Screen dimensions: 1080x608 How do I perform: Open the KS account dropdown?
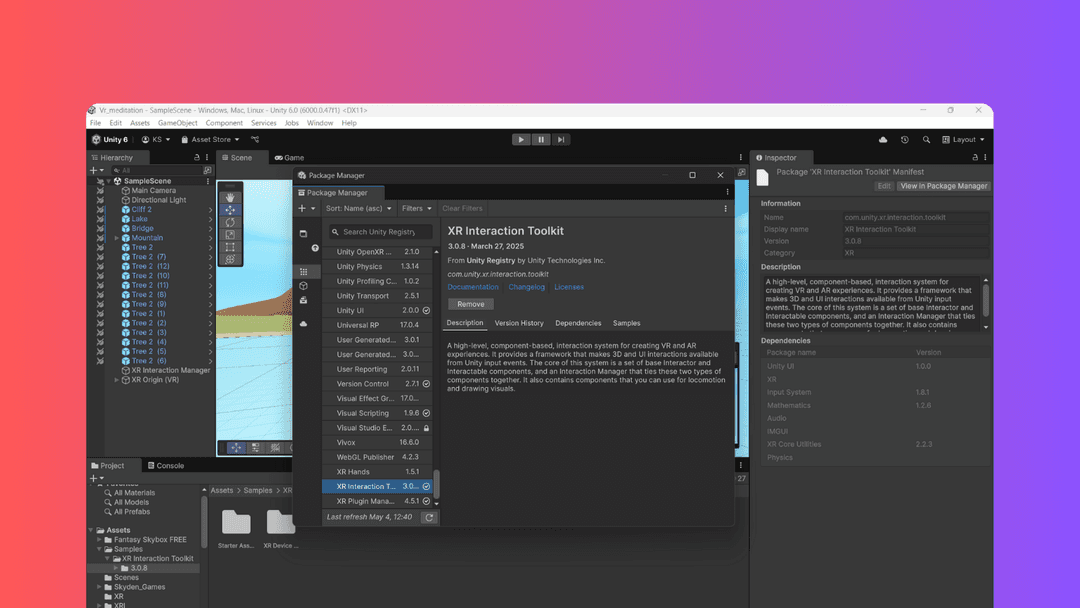pos(156,140)
